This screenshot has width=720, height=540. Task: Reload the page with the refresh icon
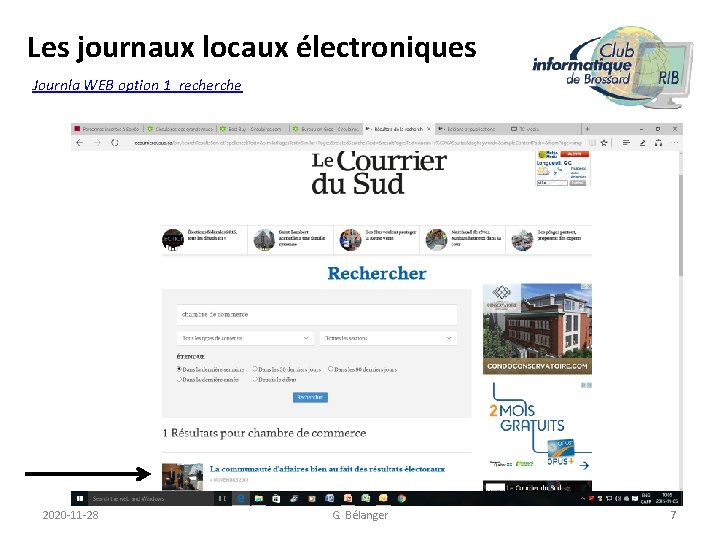115,143
